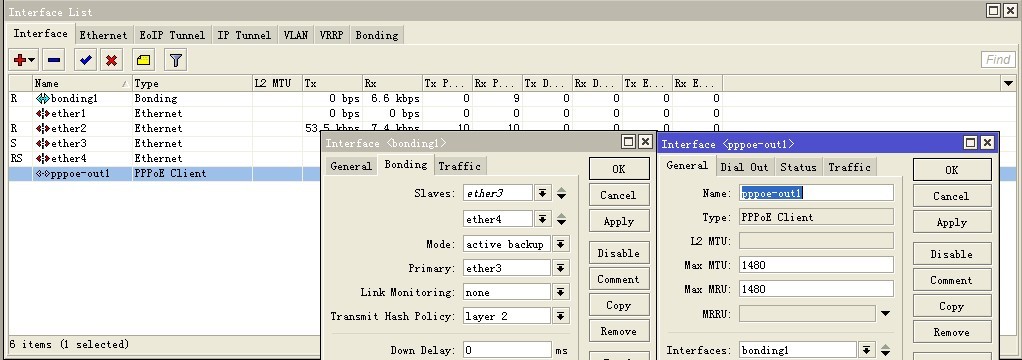
Task: Select the ether2 interface icon
Action: click(42, 128)
